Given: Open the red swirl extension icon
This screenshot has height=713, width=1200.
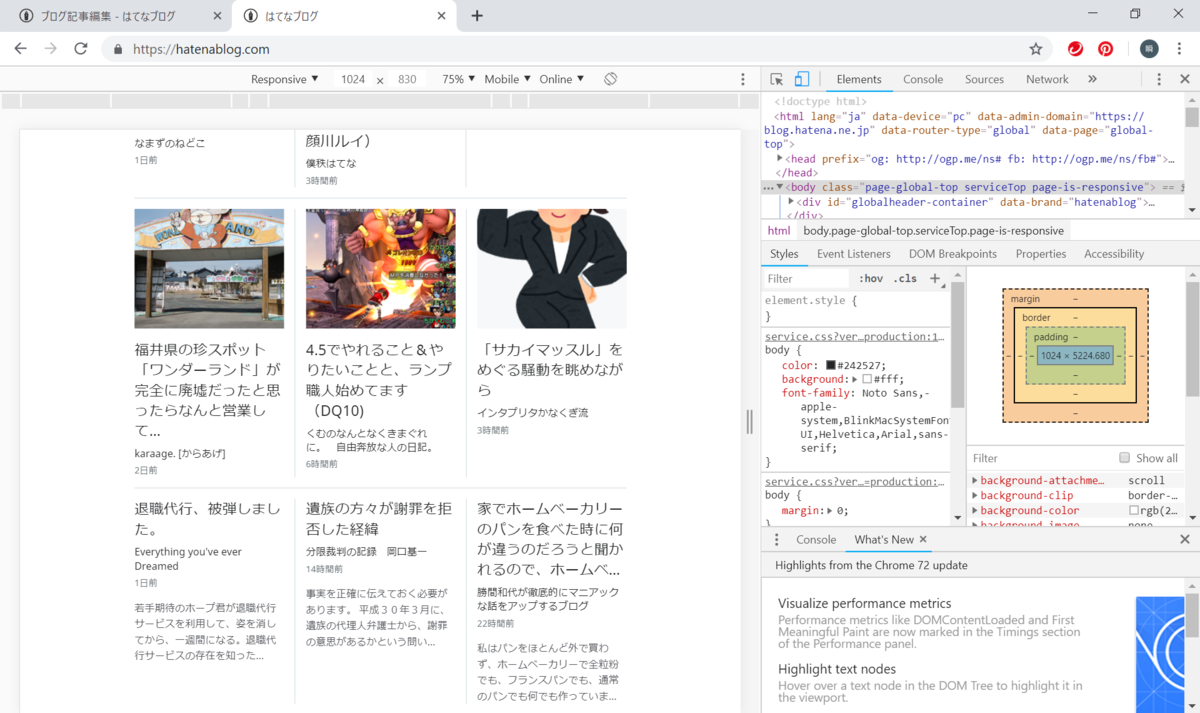Looking at the screenshot, I should pyautogui.click(x=1075, y=49).
